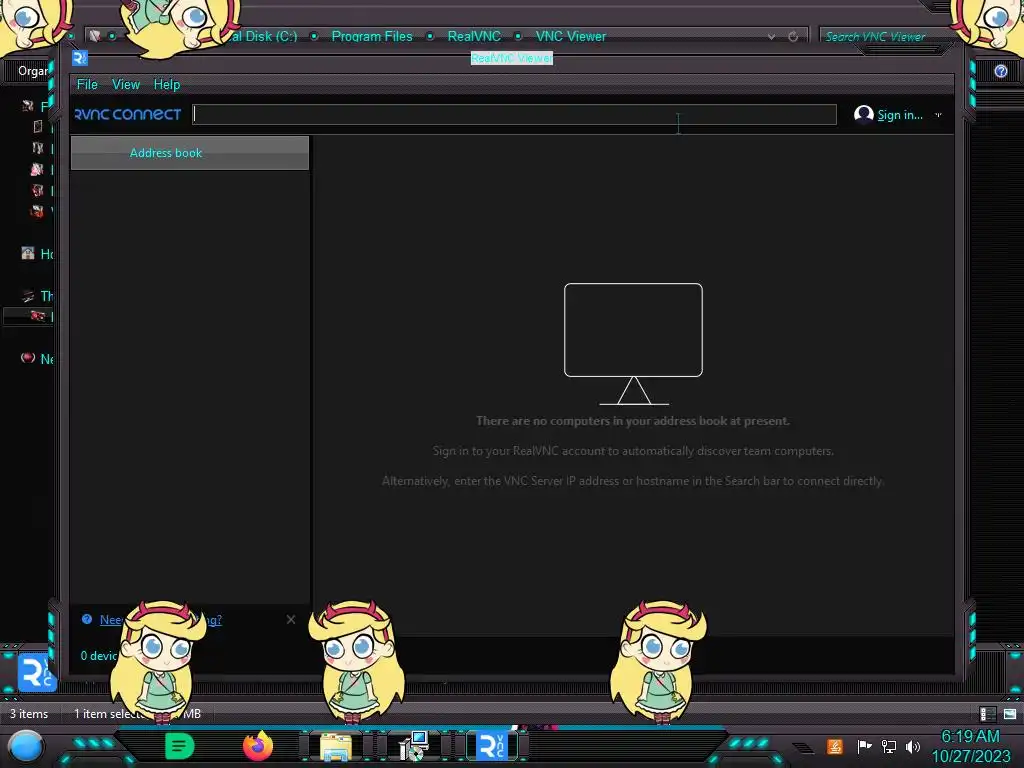Viewport: 1024px width, 768px height.
Task: Open the green chat app in taskbar
Action: [x=180, y=746]
